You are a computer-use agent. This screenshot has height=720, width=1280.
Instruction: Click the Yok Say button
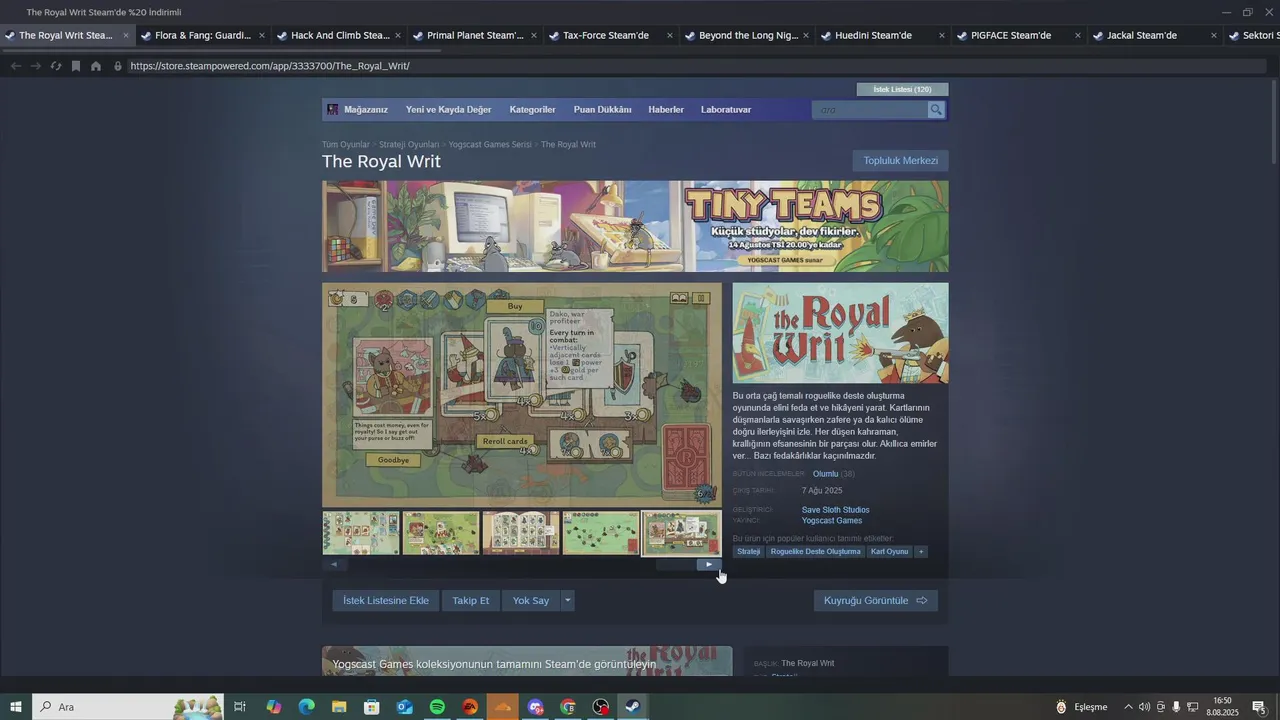[x=531, y=601]
